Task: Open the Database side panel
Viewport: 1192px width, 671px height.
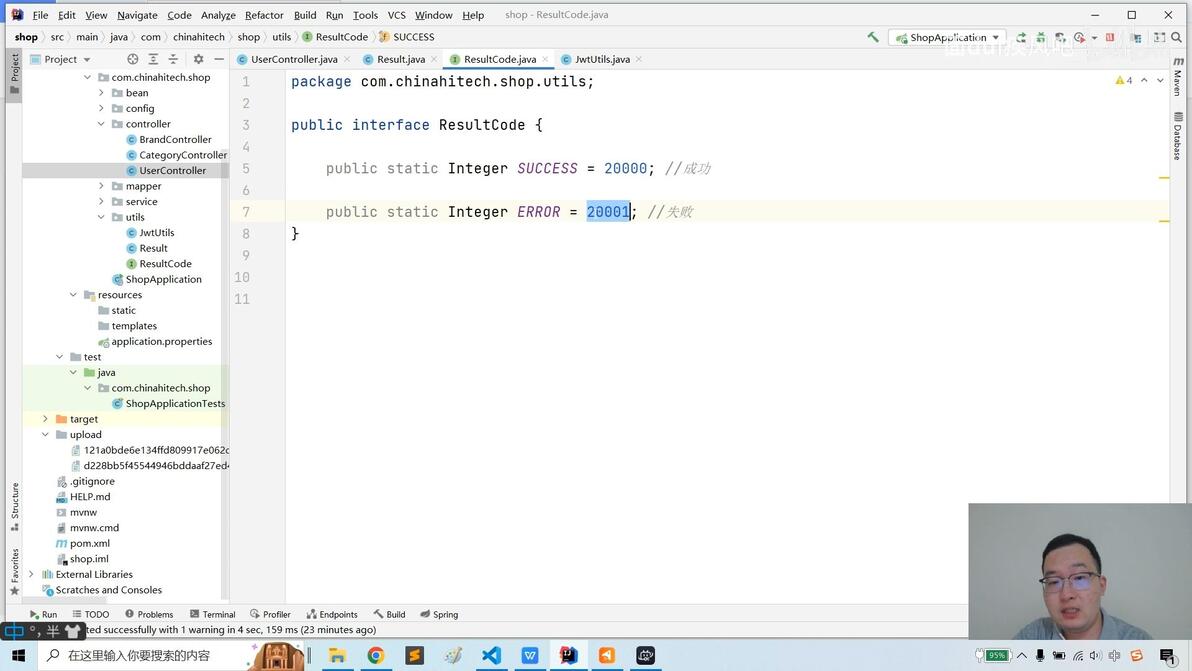Action: pyautogui.click(x=1178, y=136)
